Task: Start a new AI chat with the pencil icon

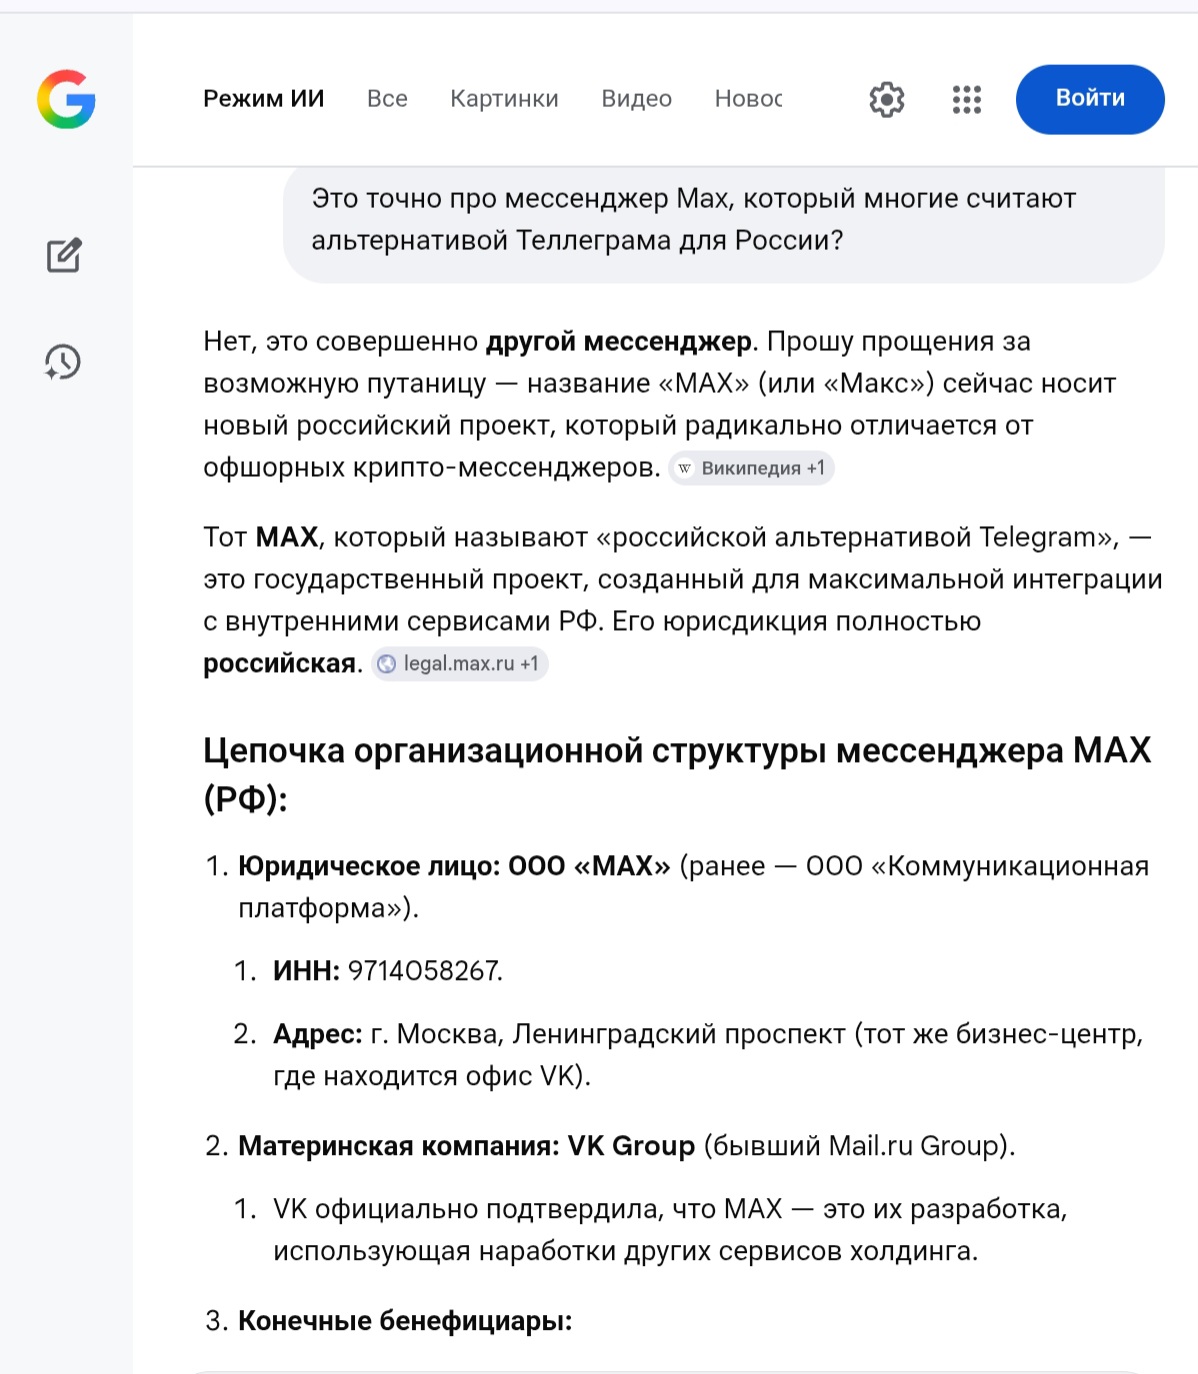Action: click(x=64, y=256)
